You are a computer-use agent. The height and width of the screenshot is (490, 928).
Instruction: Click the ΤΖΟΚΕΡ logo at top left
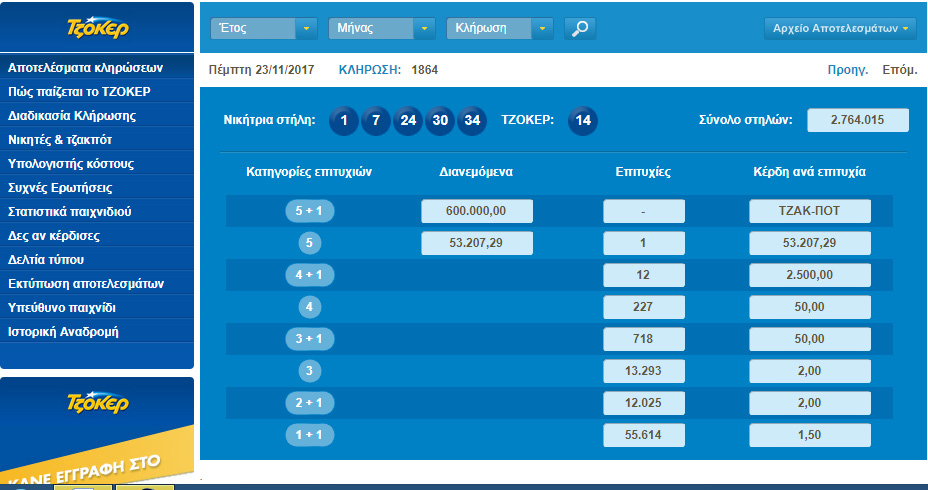pos(97,29)
